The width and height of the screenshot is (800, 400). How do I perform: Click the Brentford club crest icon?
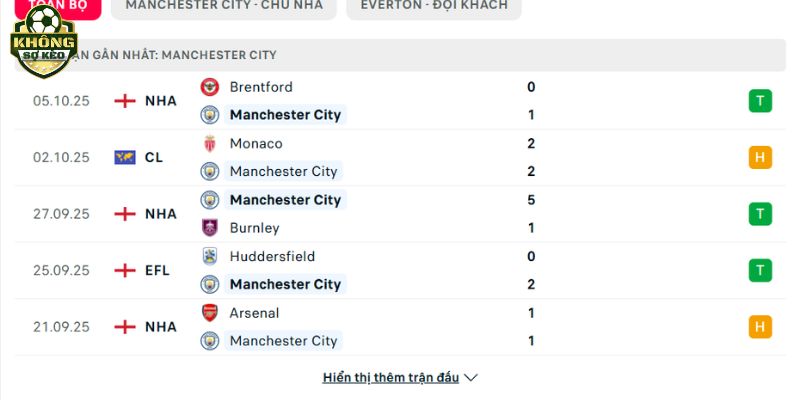[210, 87]
